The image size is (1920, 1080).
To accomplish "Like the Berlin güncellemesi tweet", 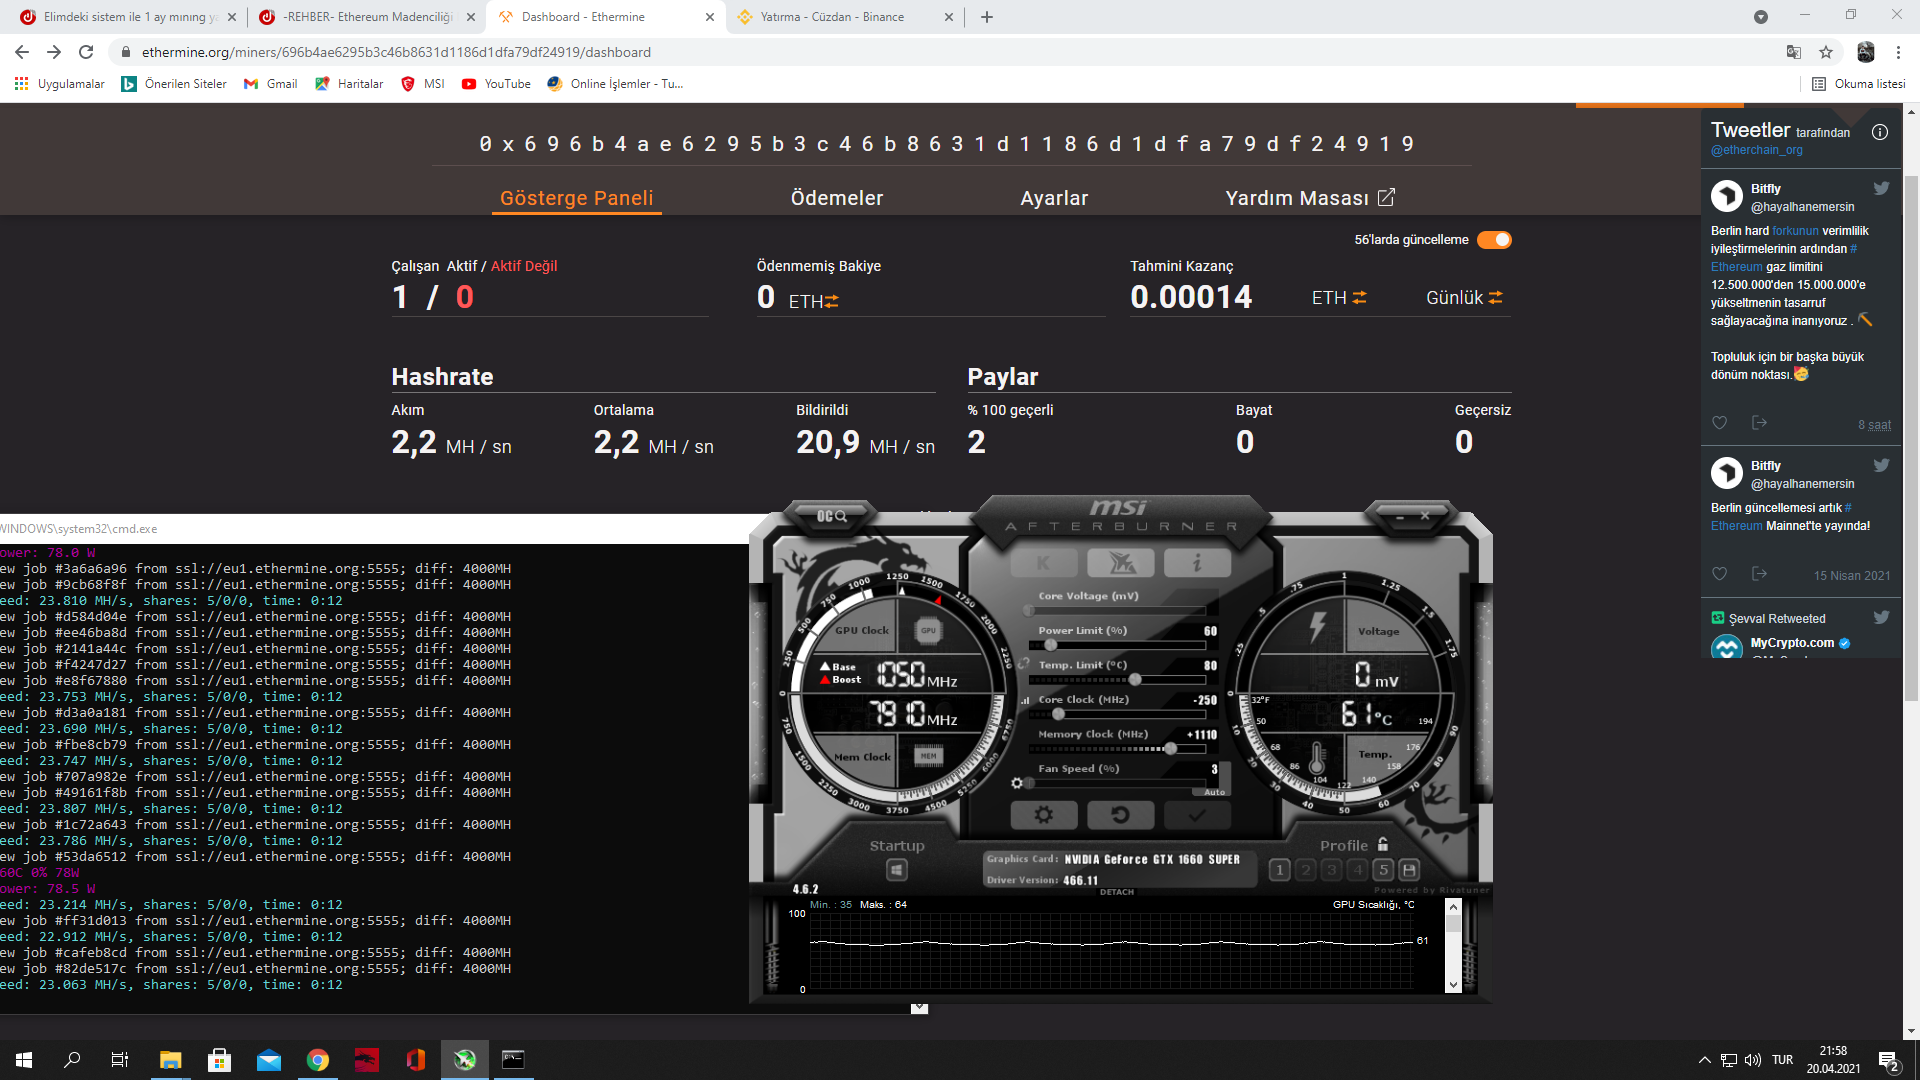I will tap(1720, 574).
